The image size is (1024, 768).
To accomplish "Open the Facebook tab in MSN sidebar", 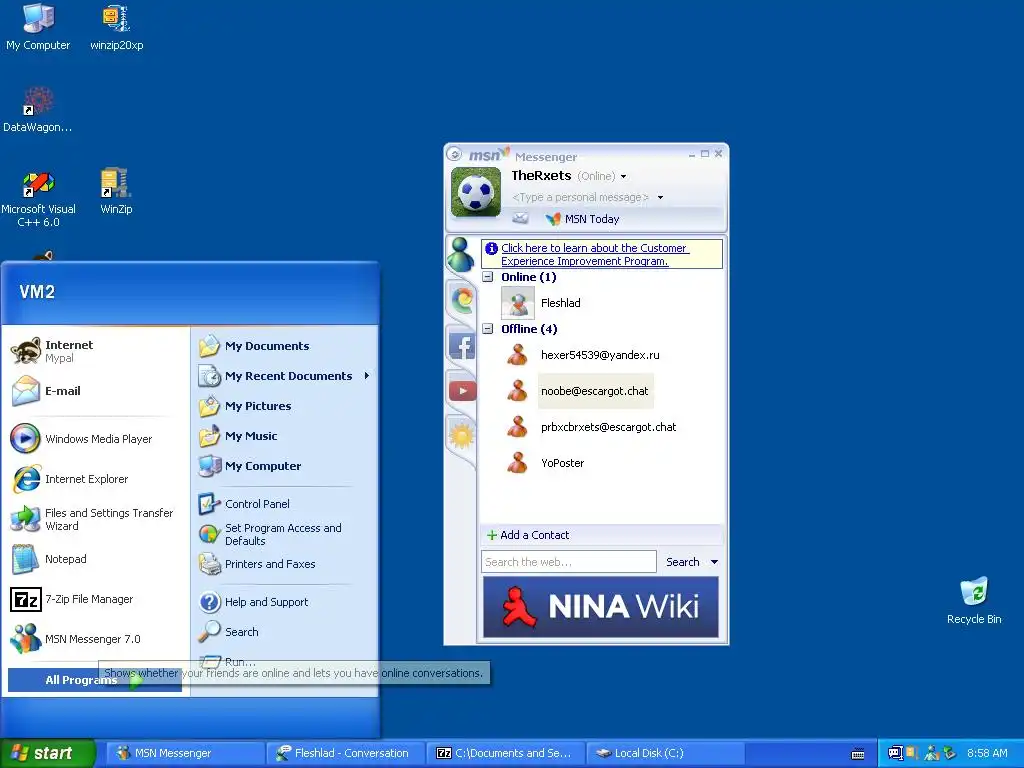I will point(462,345).
